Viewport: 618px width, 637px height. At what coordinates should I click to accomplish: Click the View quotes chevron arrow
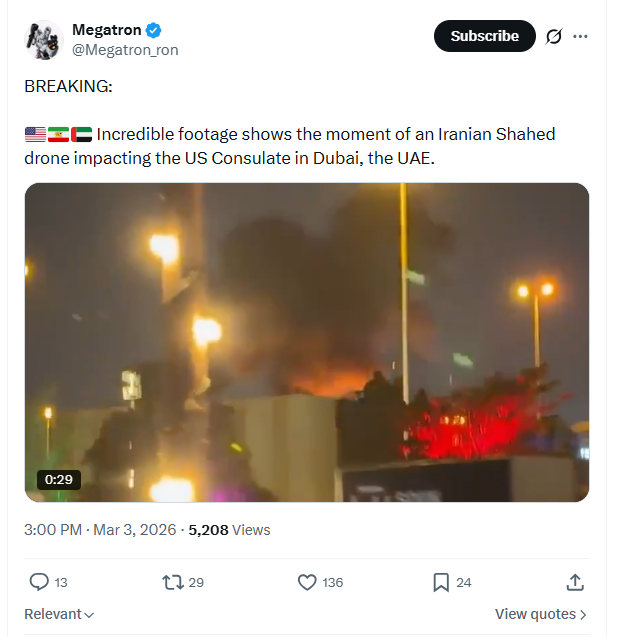[x=583, y=615]
